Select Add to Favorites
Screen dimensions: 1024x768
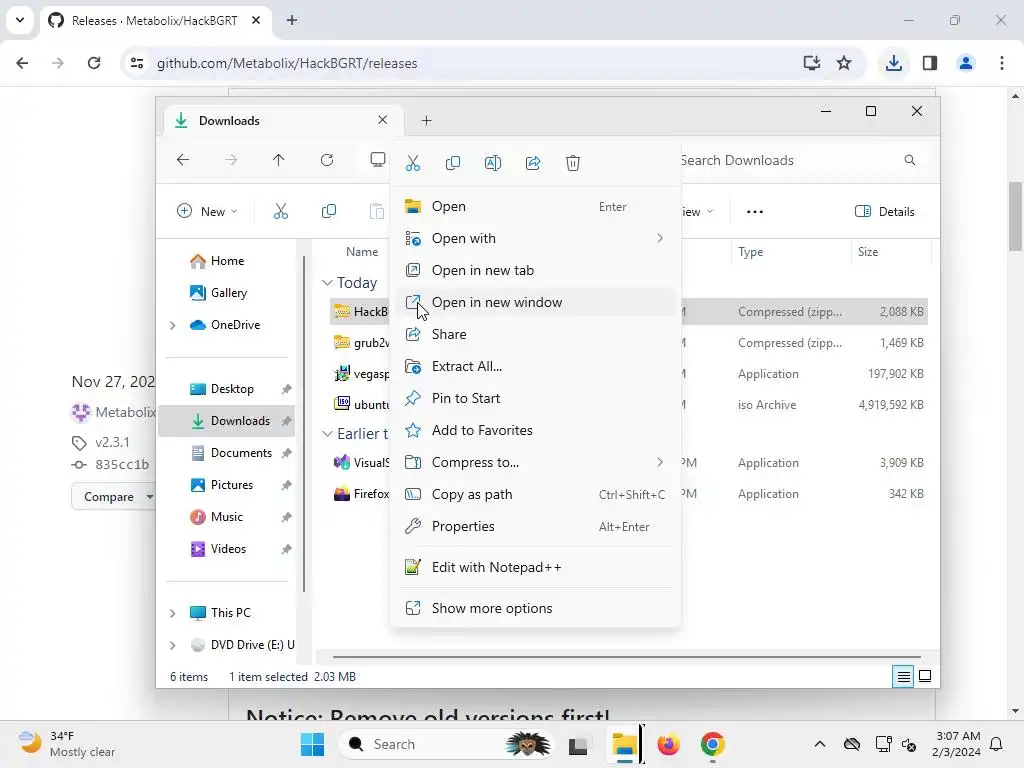535,430
